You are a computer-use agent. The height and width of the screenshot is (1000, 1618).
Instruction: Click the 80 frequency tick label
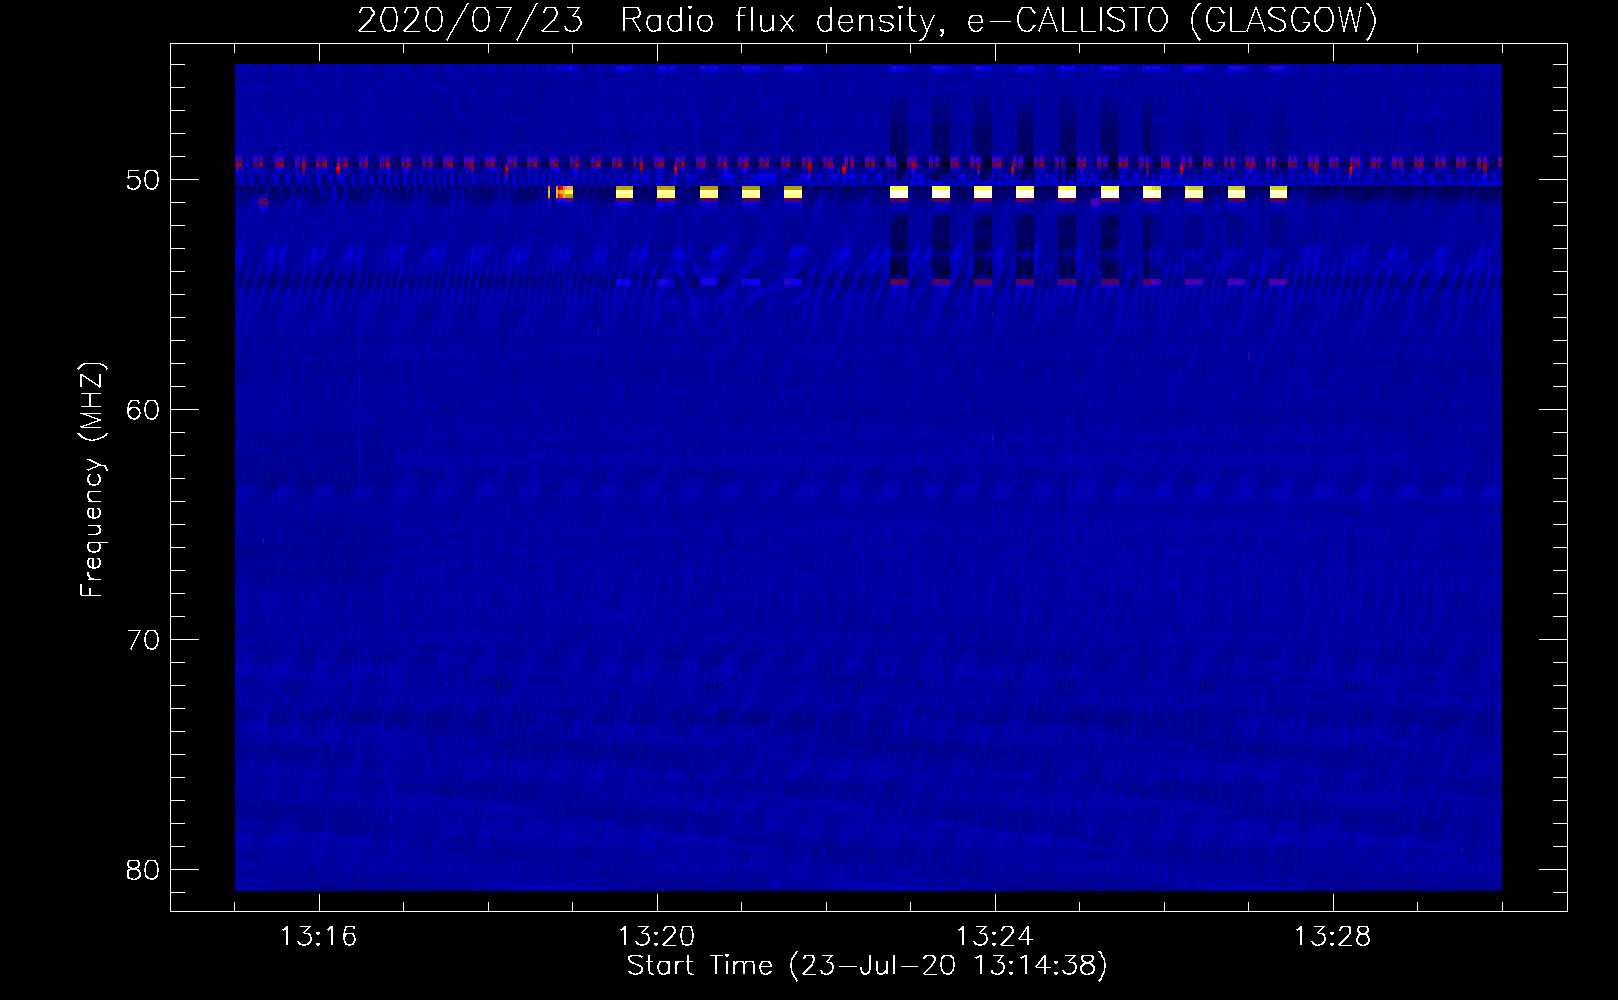point(144,870)
